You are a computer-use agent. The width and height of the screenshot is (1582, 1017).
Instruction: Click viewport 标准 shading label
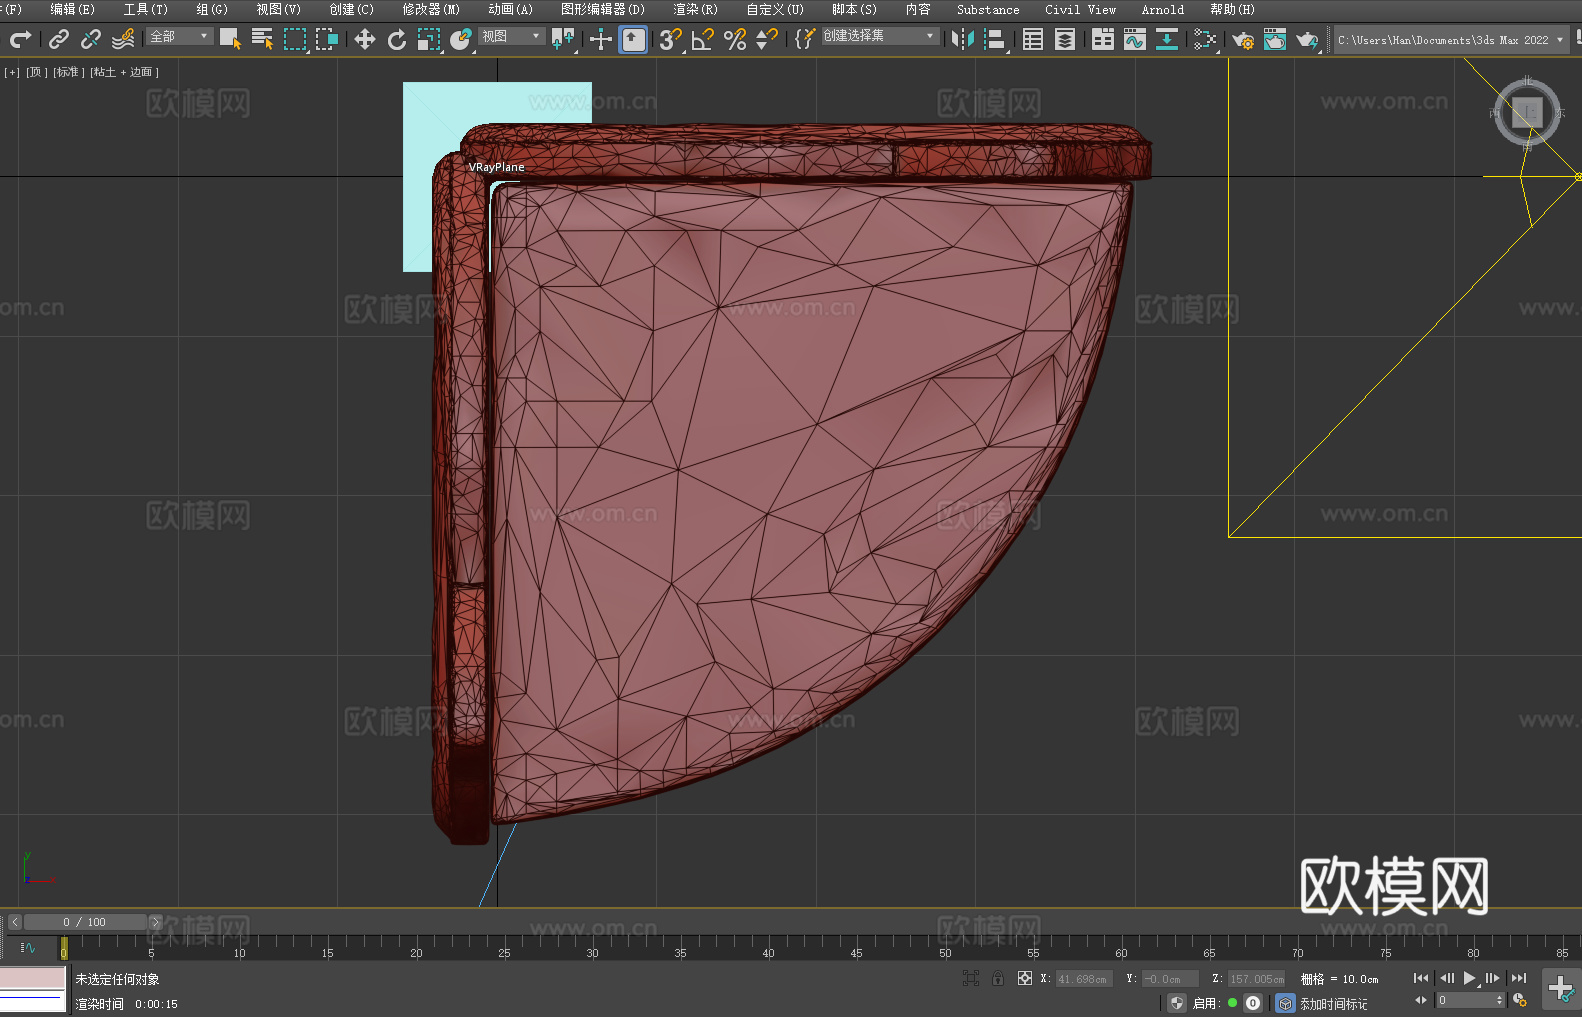[x=68, y=72]
